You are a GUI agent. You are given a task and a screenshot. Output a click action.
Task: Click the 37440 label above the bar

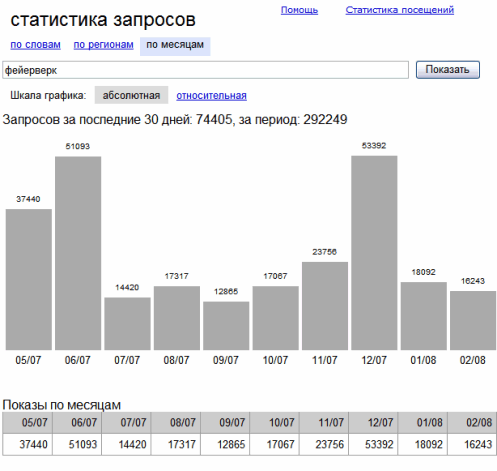pyautogui.click(x=28, y=199)
